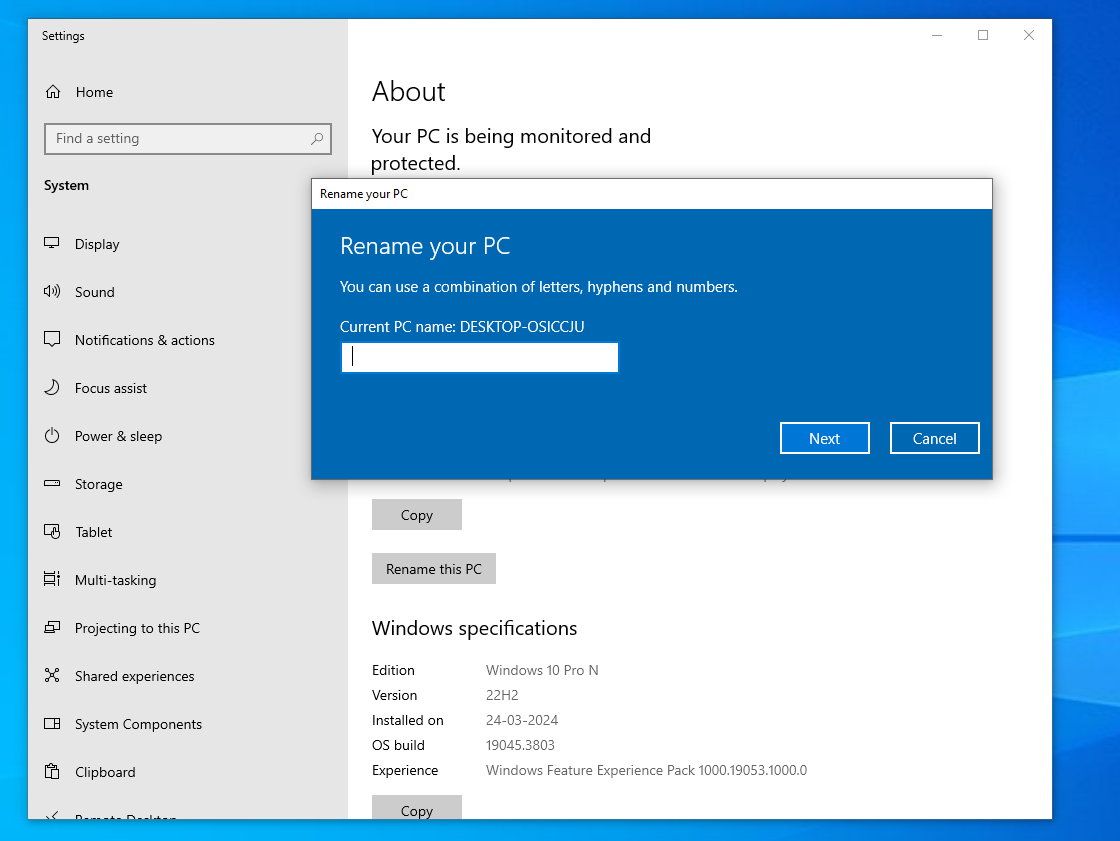Click the Clipboard icon

[52, 772]
